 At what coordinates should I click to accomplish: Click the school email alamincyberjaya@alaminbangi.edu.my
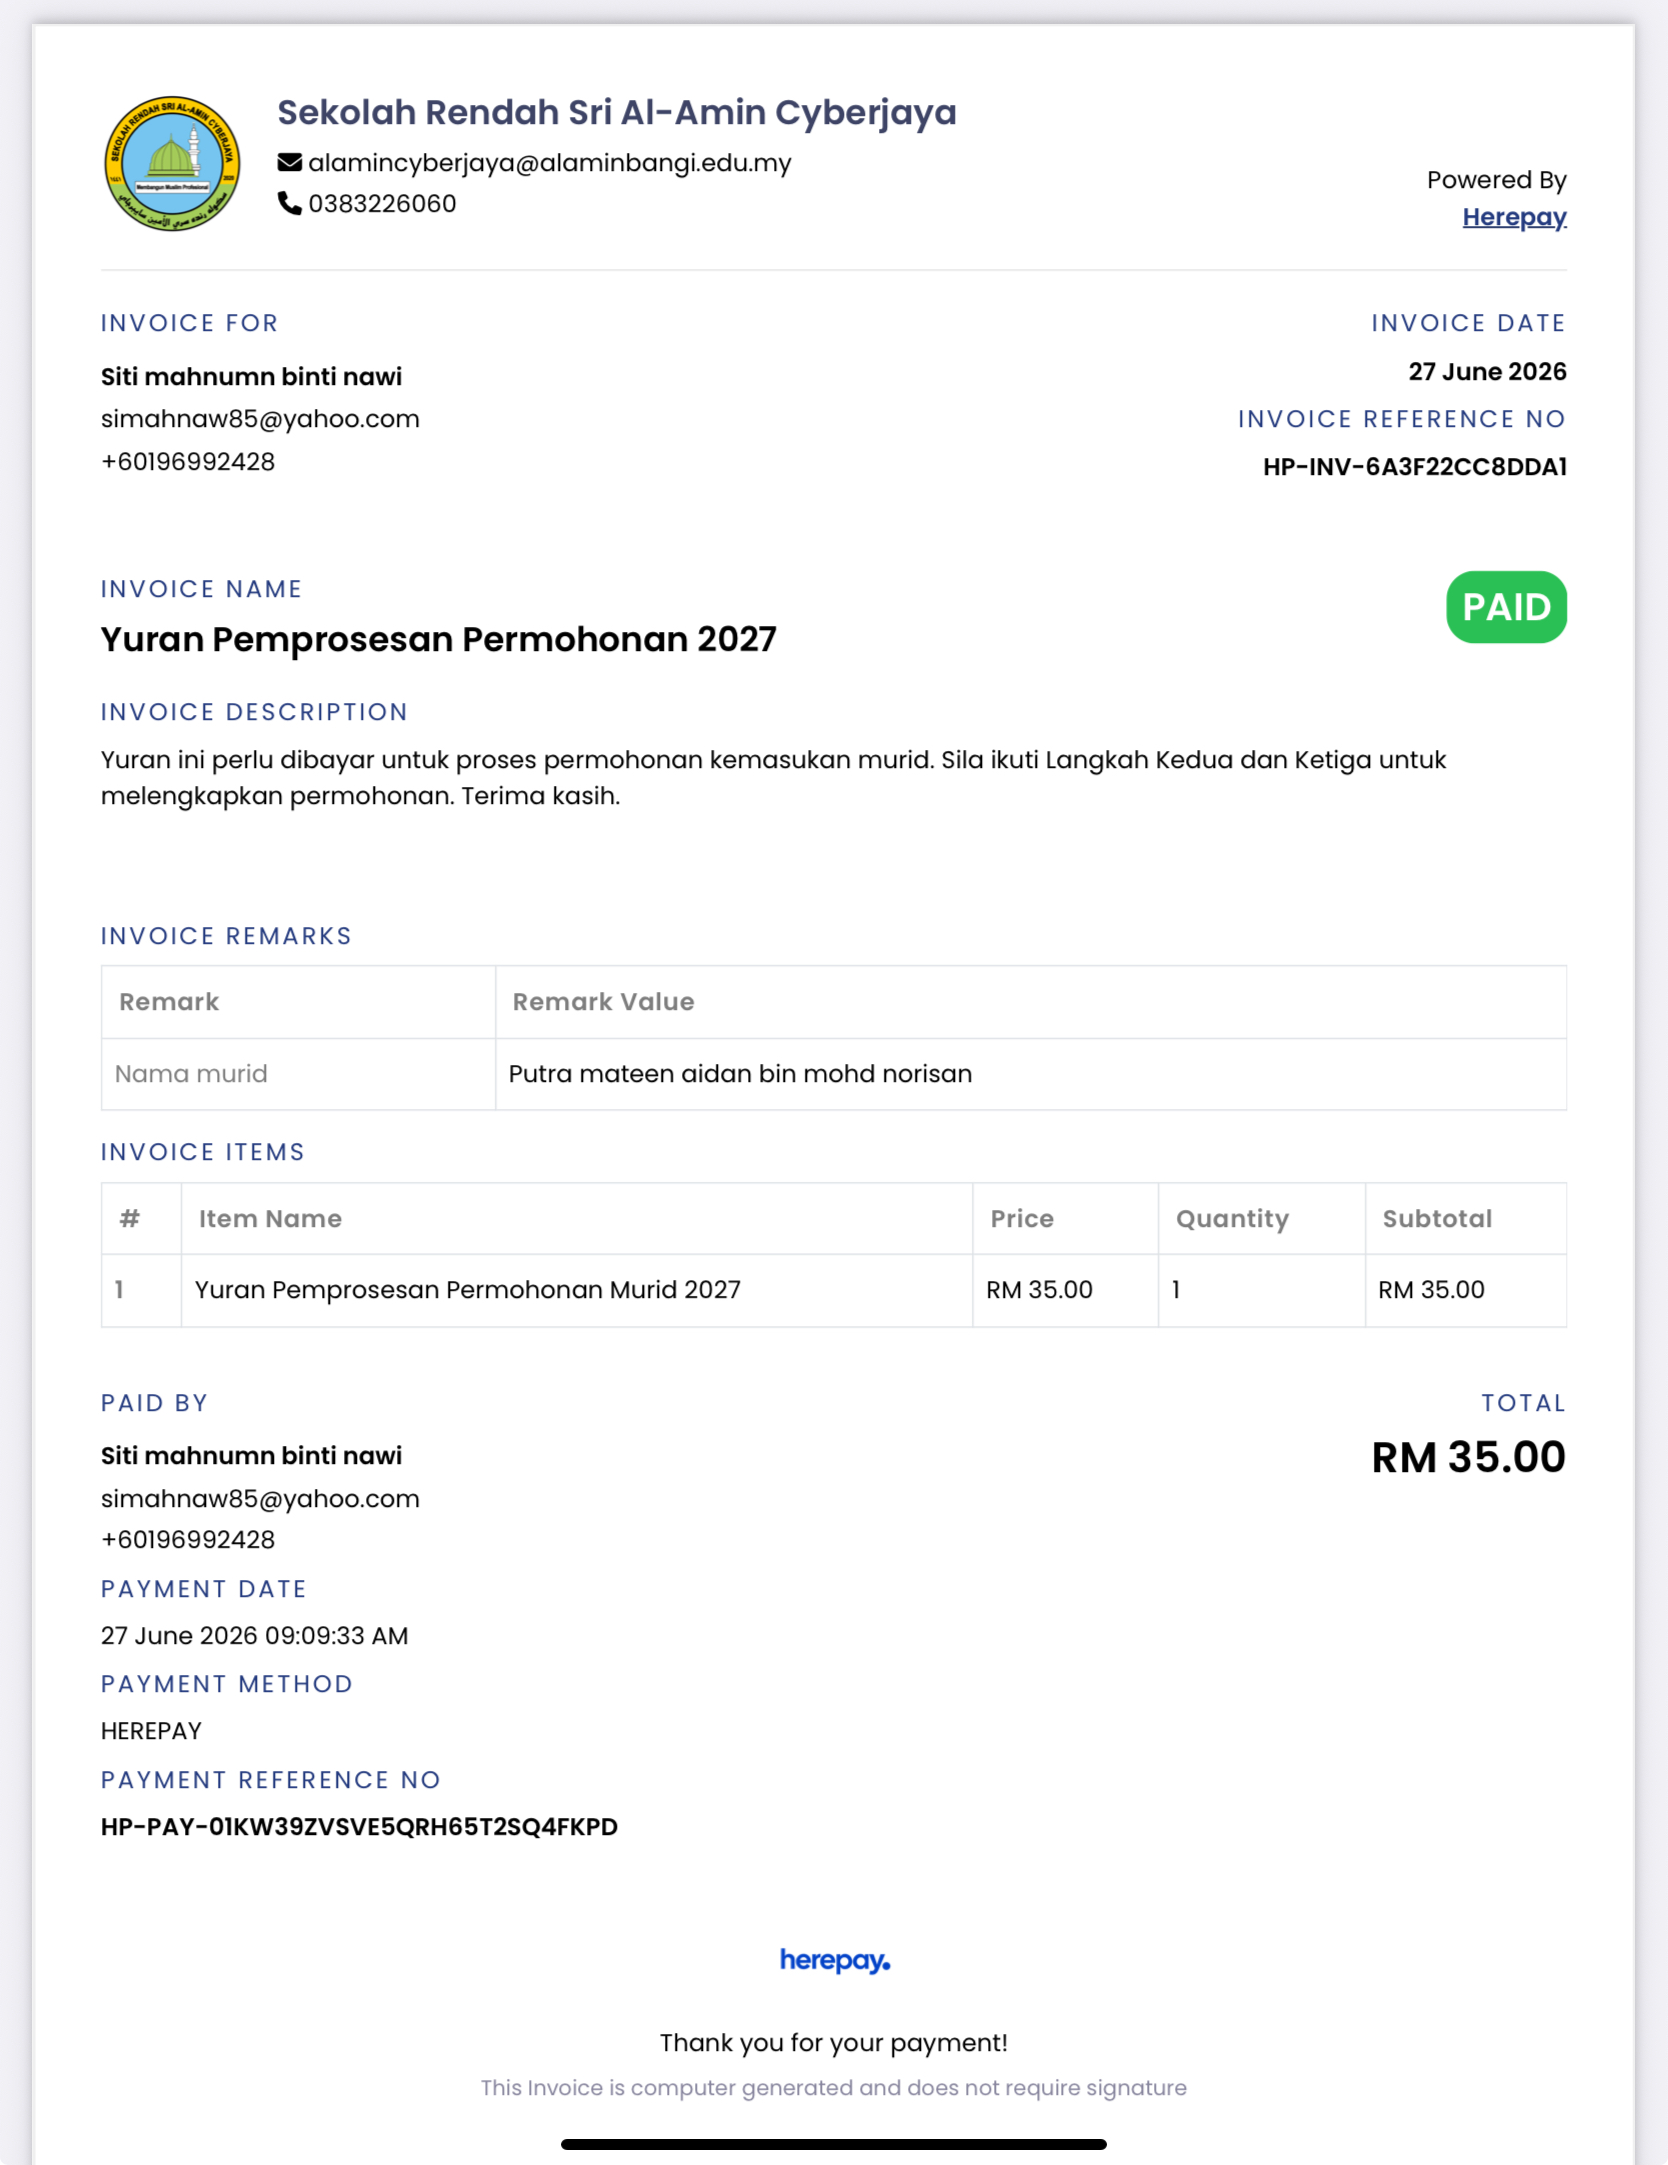point(549,163)
